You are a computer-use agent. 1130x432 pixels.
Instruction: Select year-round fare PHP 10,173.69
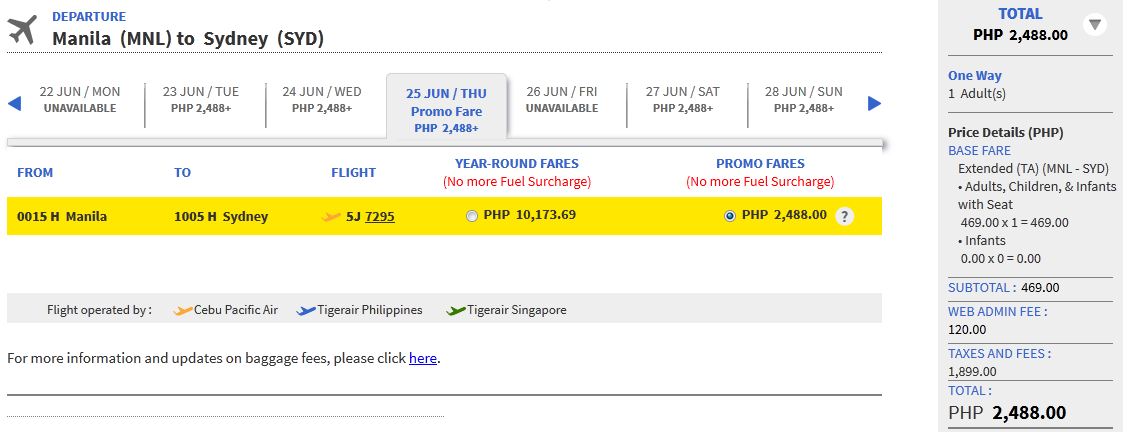coord(472,216)
